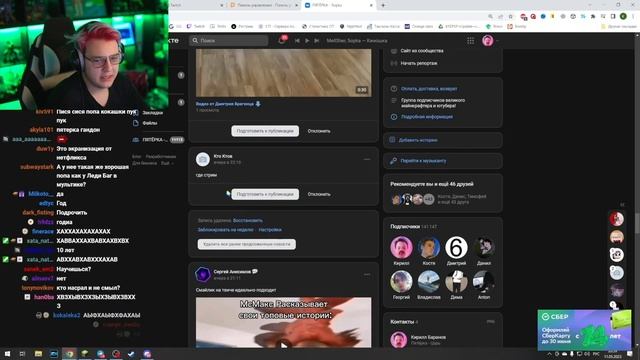Open Оплата, доставка, возврат link

pyautogui.click(x=429, y=89)
